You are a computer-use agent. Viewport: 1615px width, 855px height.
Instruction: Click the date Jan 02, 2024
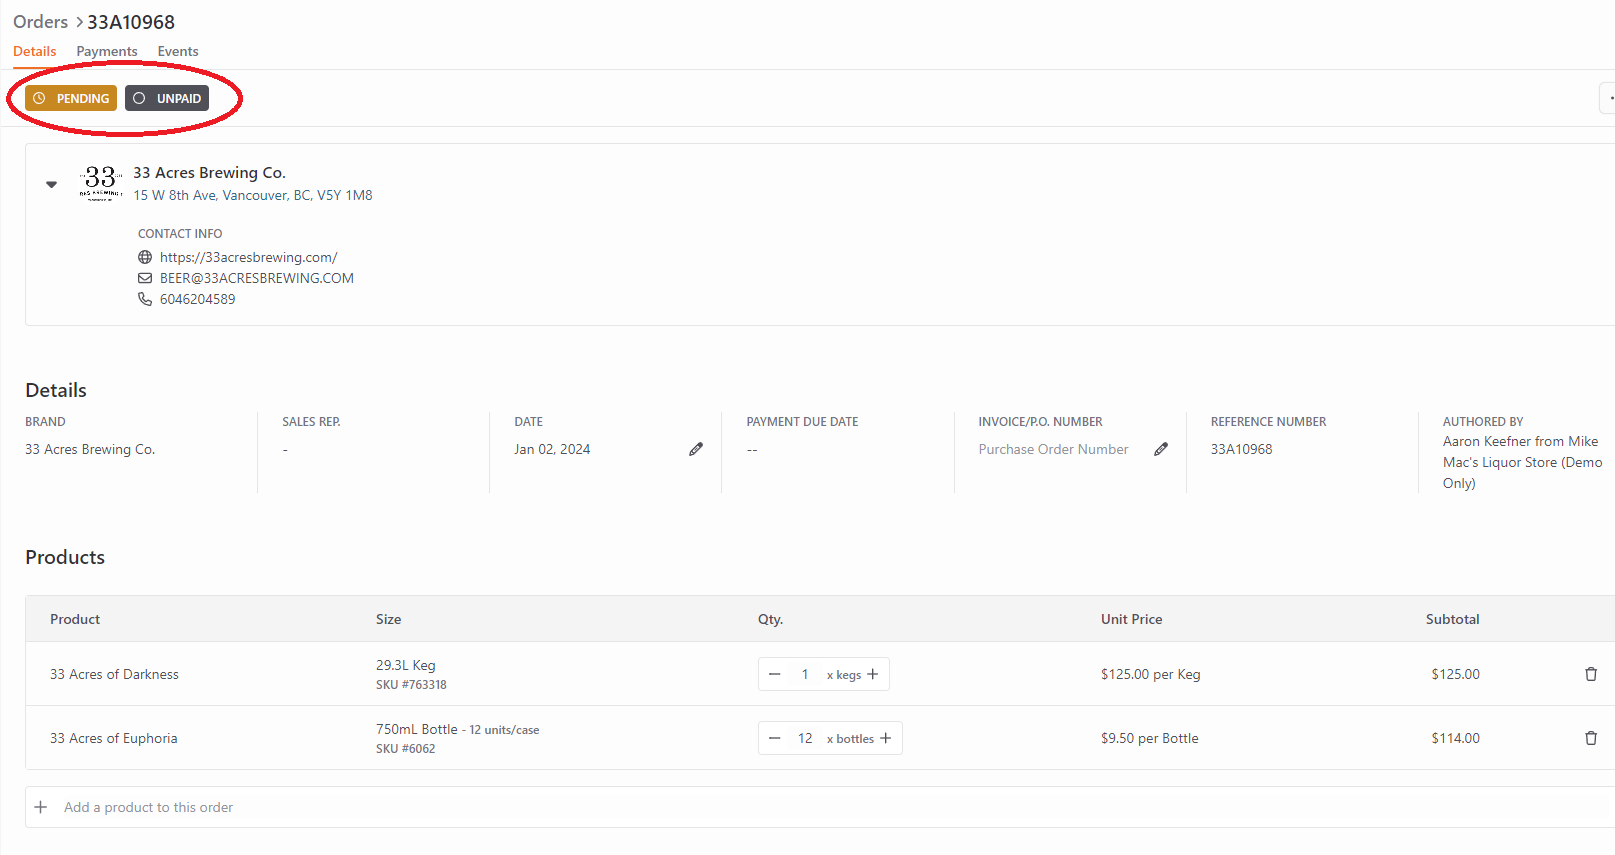[x=552, y=449]
